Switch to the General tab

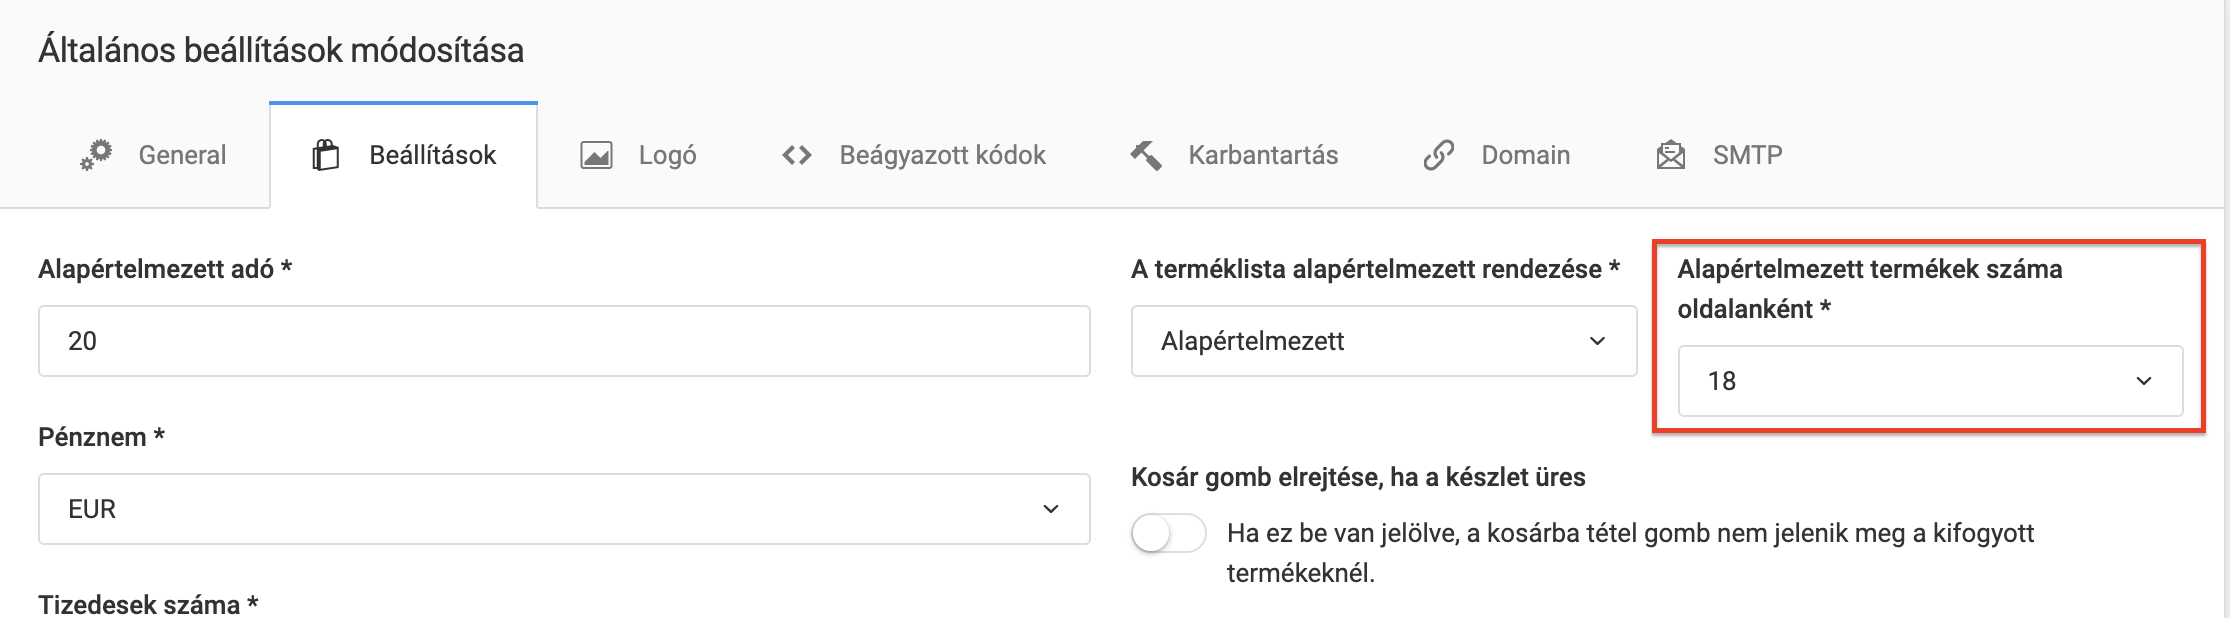point(180,155)
